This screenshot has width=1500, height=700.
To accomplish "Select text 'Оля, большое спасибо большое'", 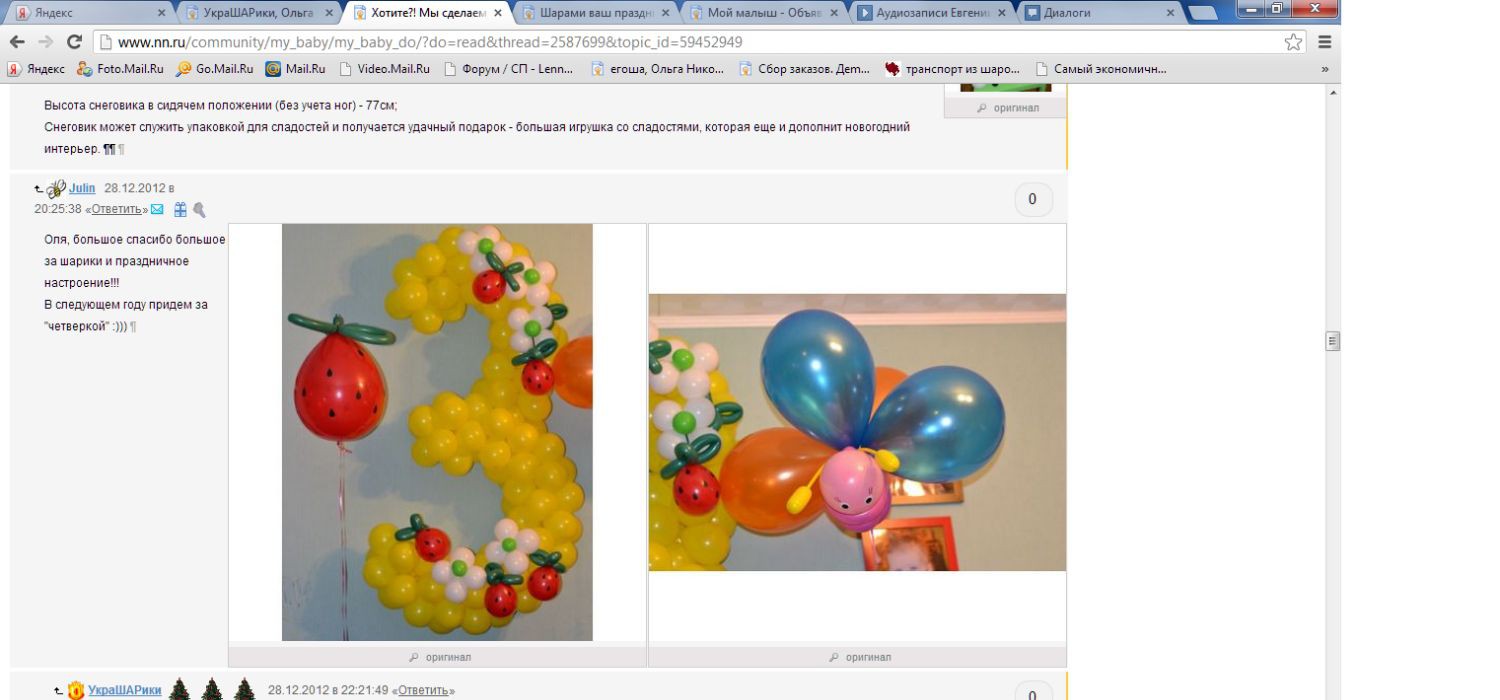I will click(135, 239).
